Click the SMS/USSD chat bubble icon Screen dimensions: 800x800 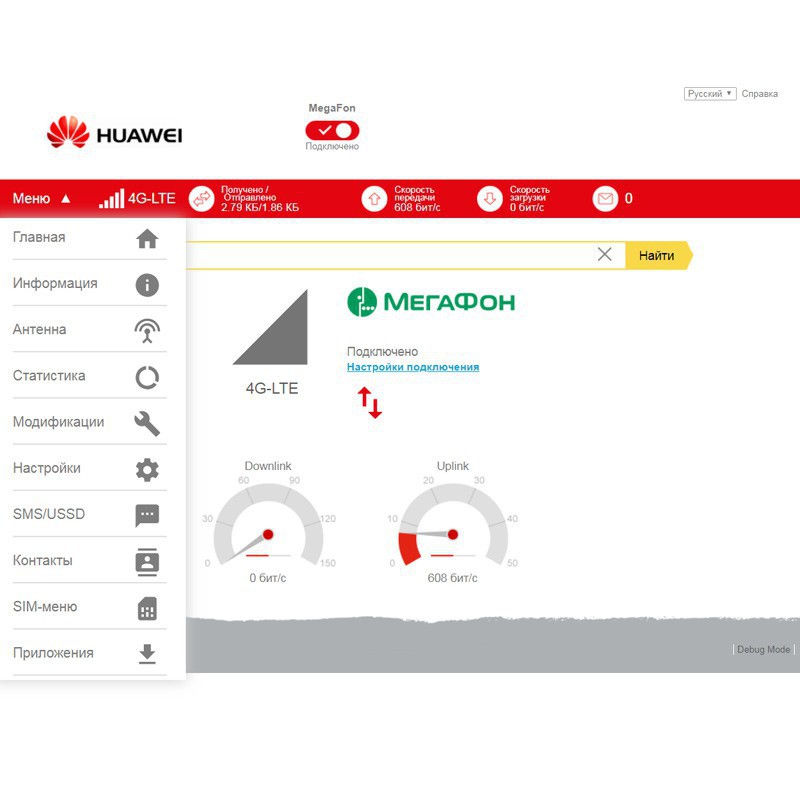coord(147,515)
